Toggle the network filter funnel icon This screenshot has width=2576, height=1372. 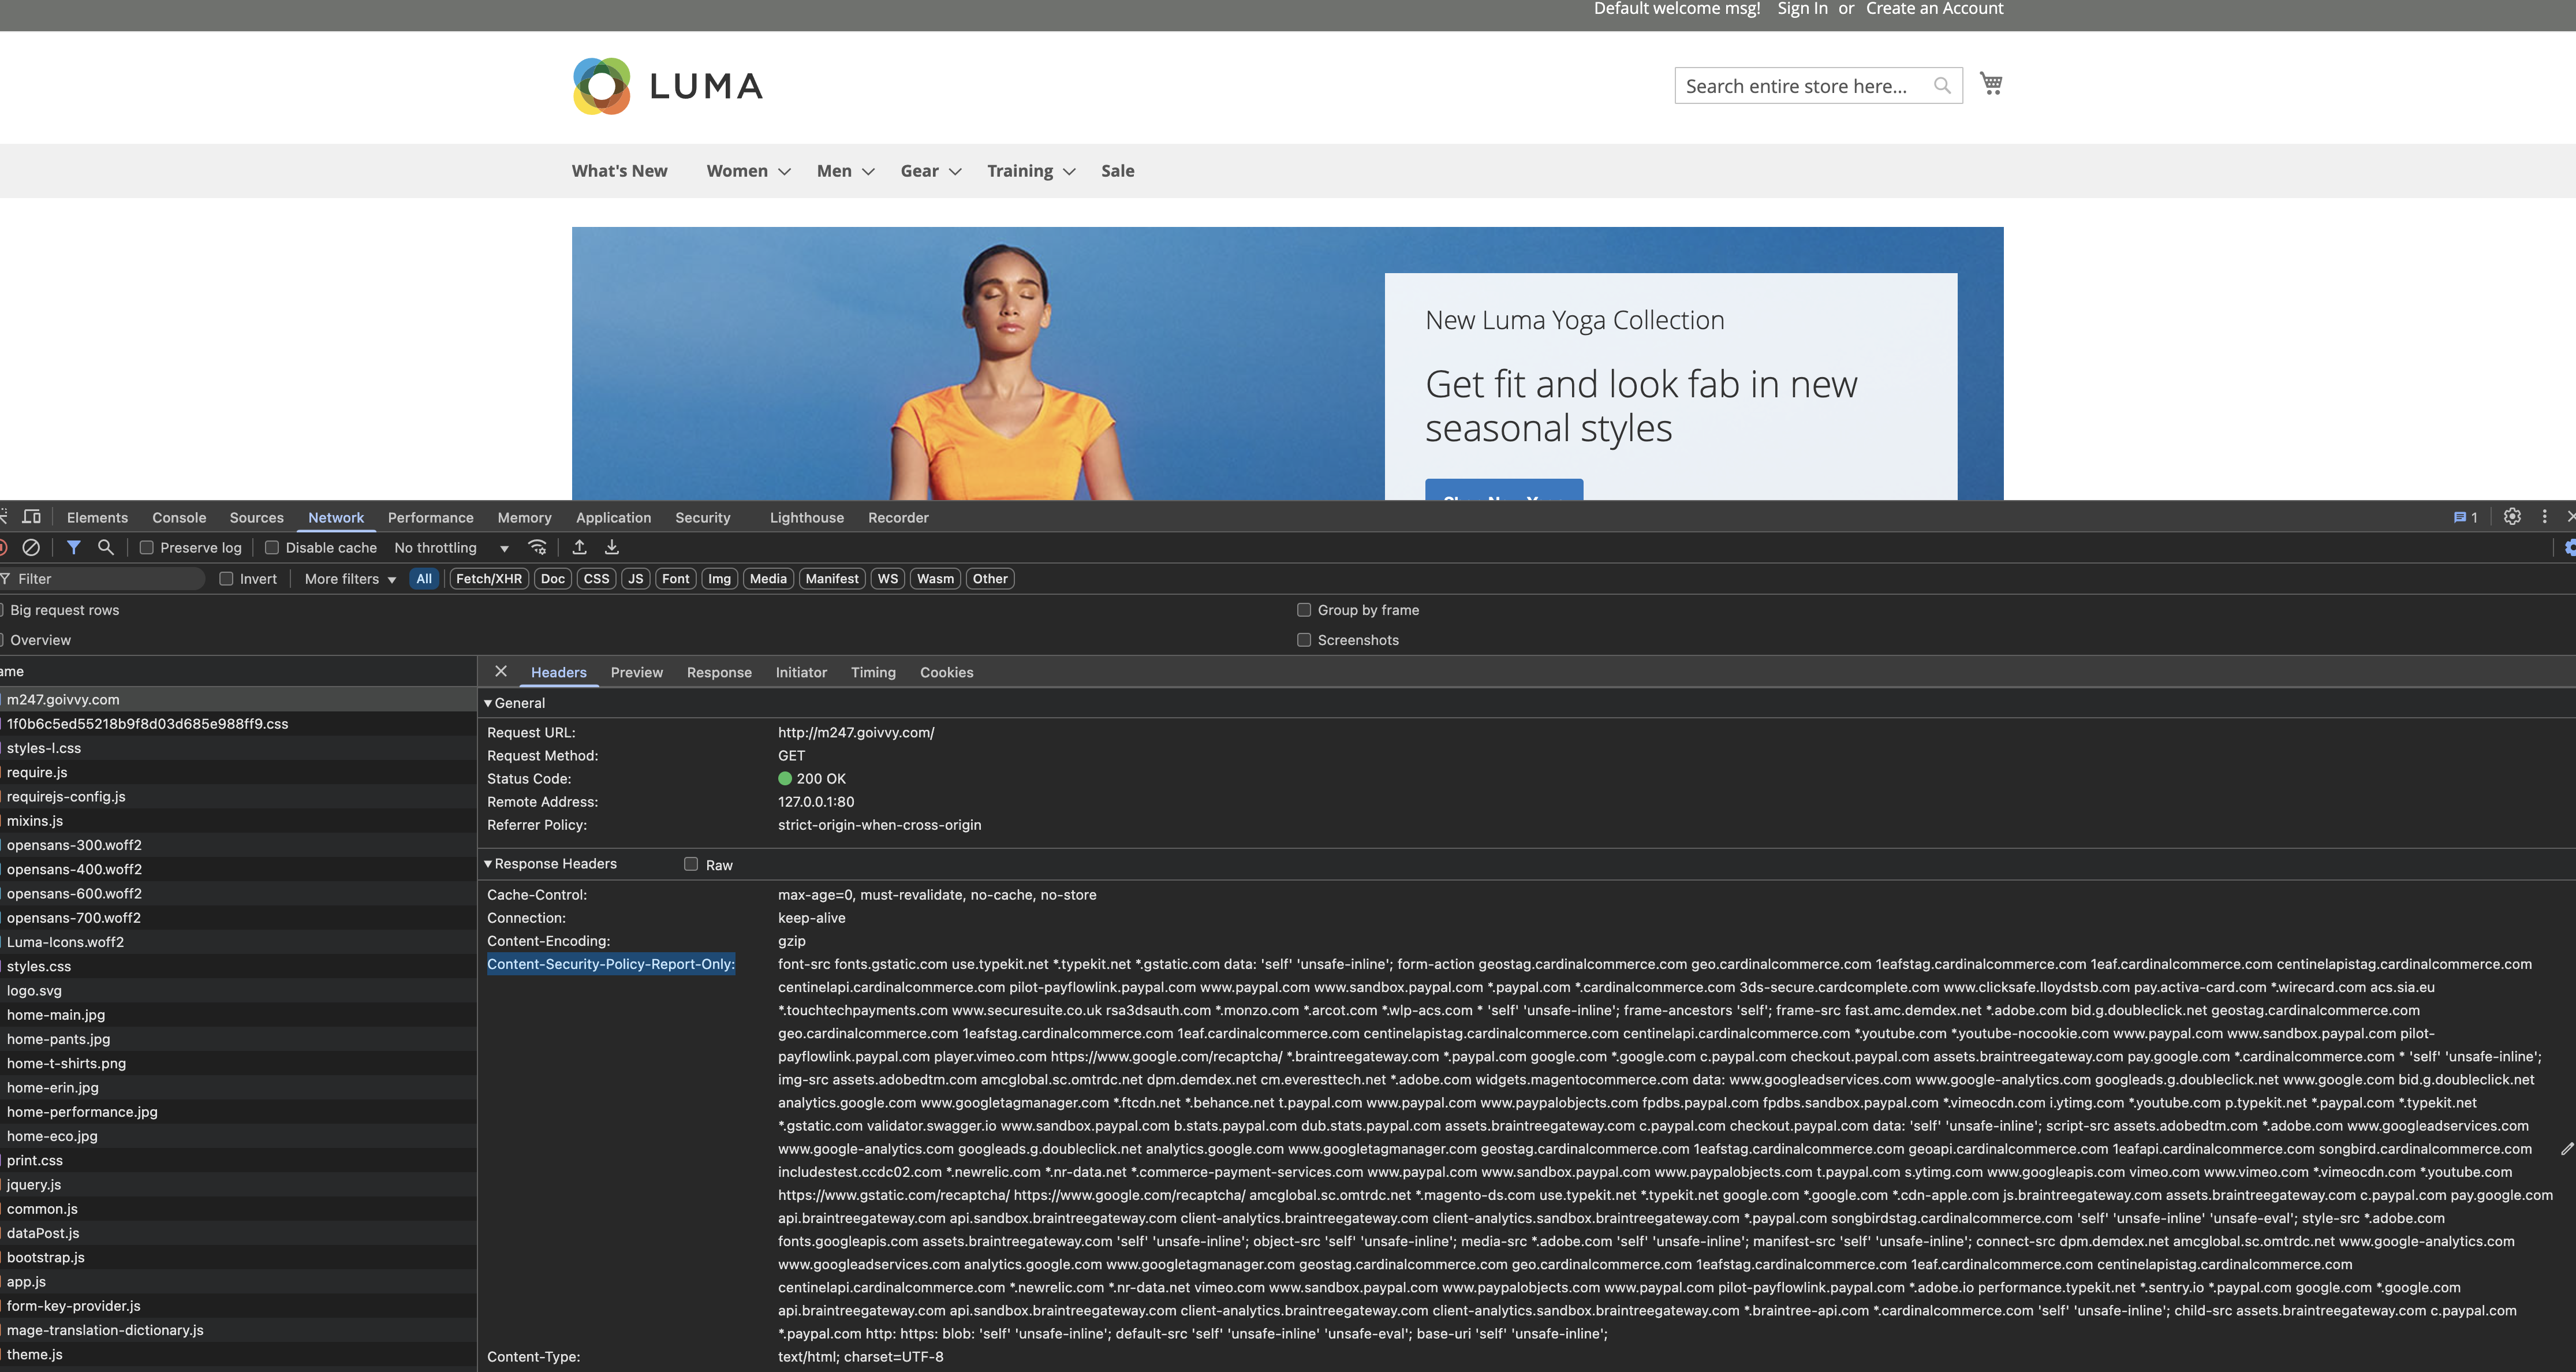(73, 547)
